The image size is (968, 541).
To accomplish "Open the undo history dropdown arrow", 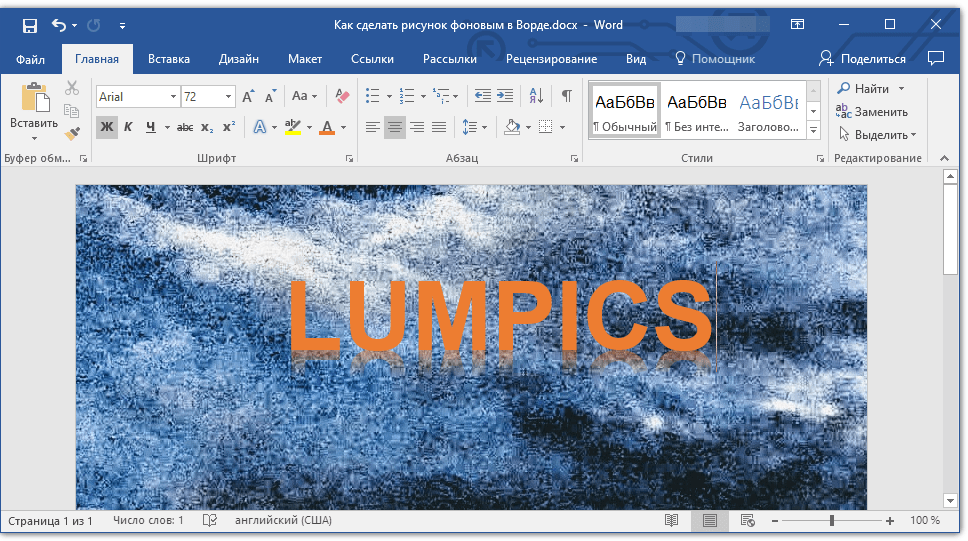I will [75, 26].
